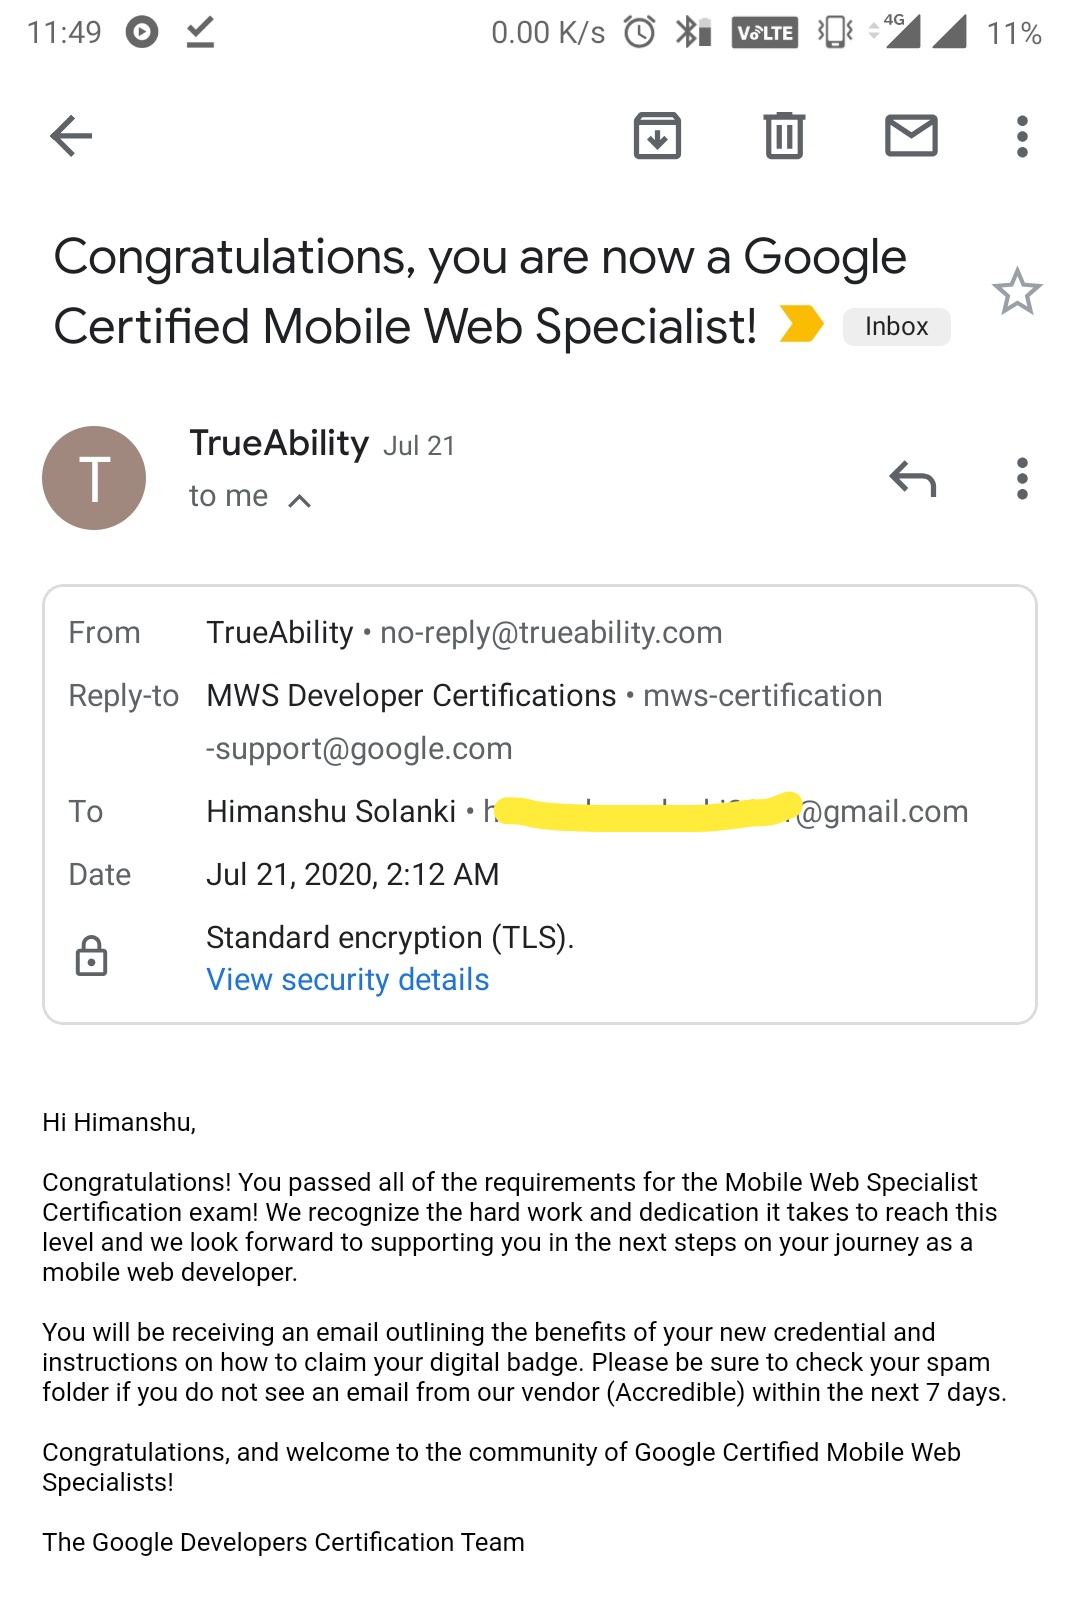Mark email as unread
This screenshot has height=1598, width=1080.
[911, 136]
